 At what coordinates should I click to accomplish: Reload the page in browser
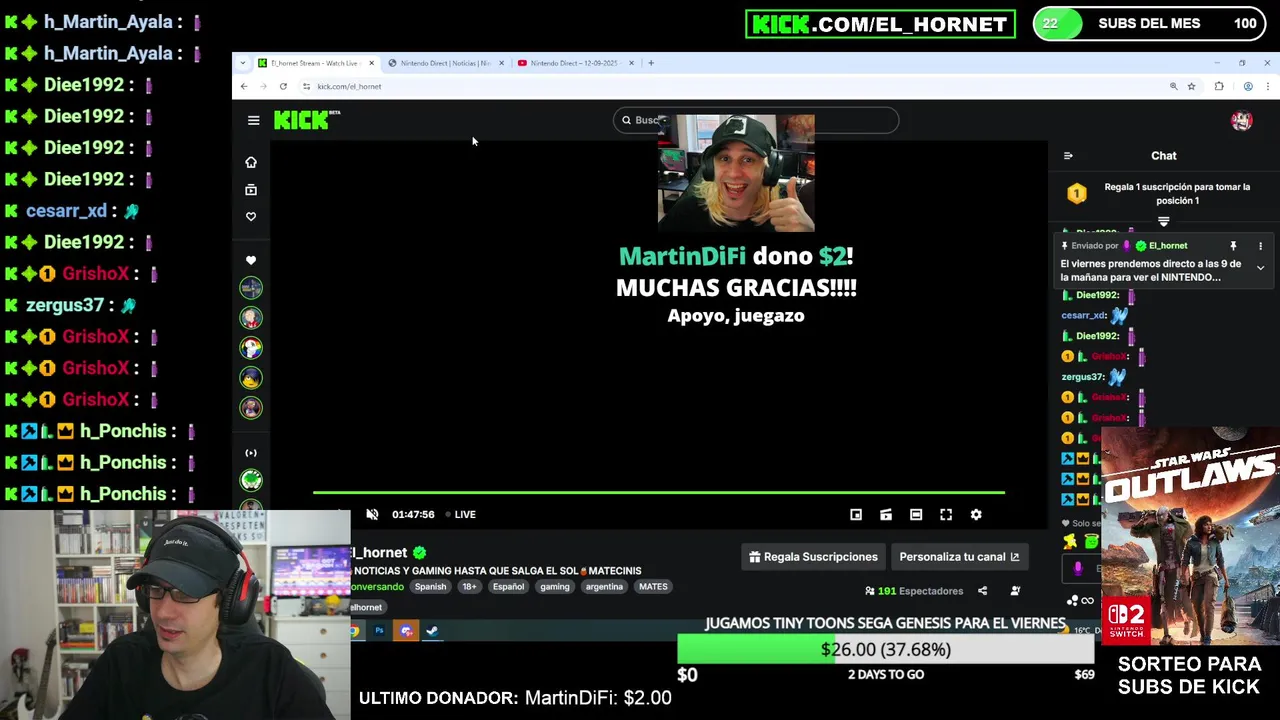point(283,86)
